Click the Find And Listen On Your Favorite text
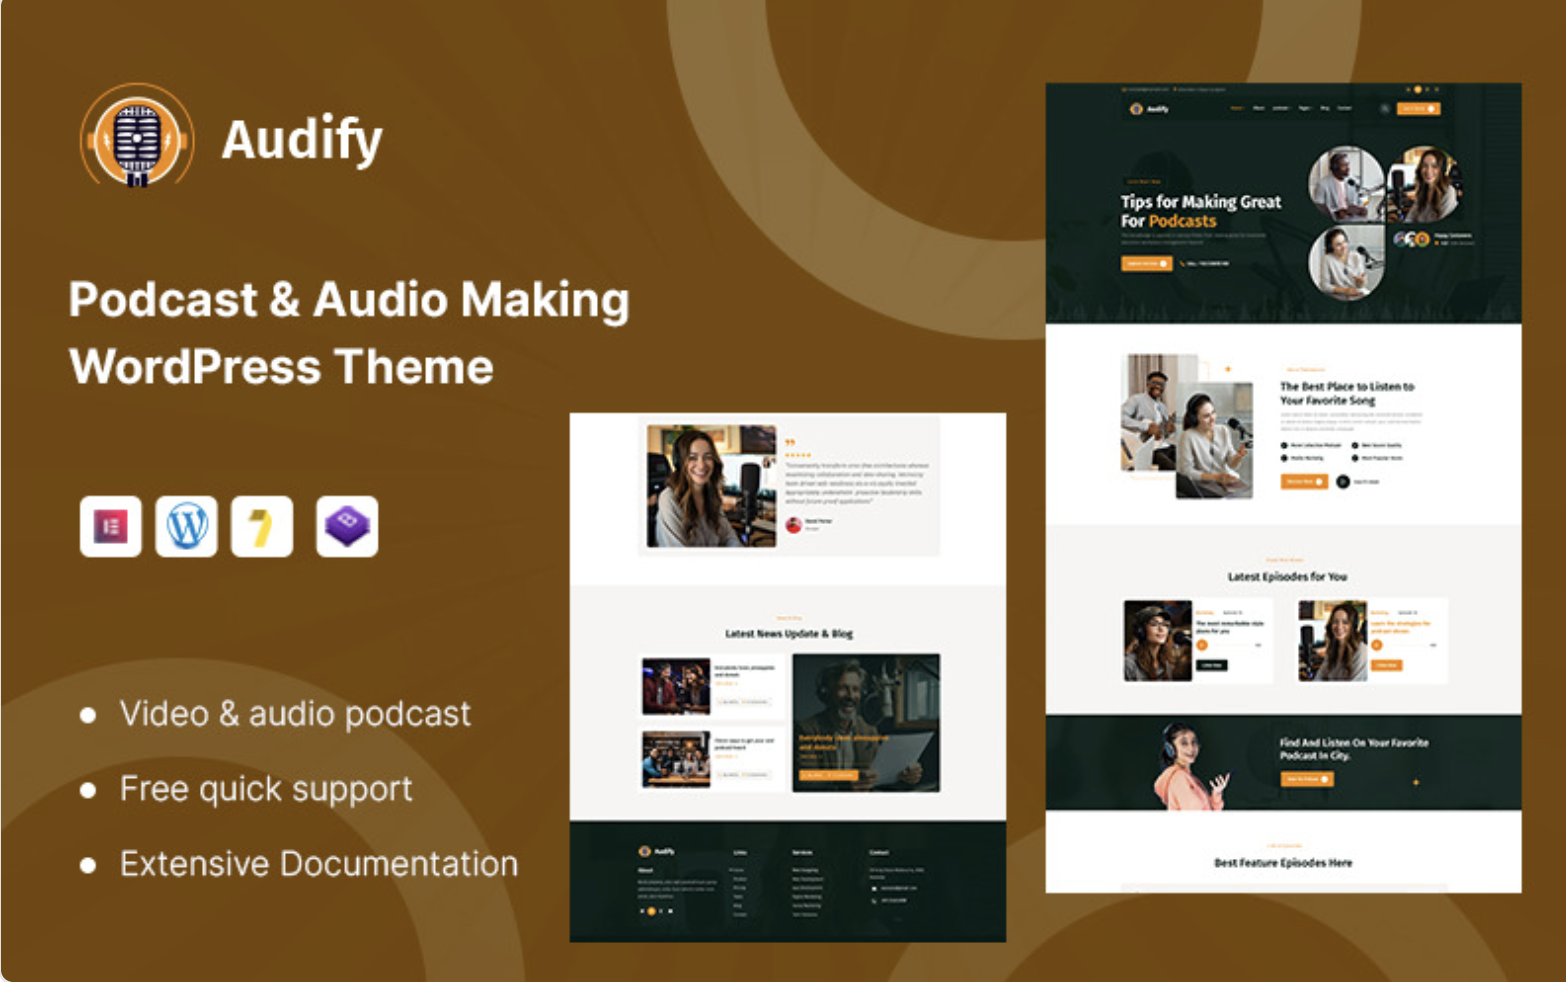The image size is (1566, 982). click(1354, 749)
